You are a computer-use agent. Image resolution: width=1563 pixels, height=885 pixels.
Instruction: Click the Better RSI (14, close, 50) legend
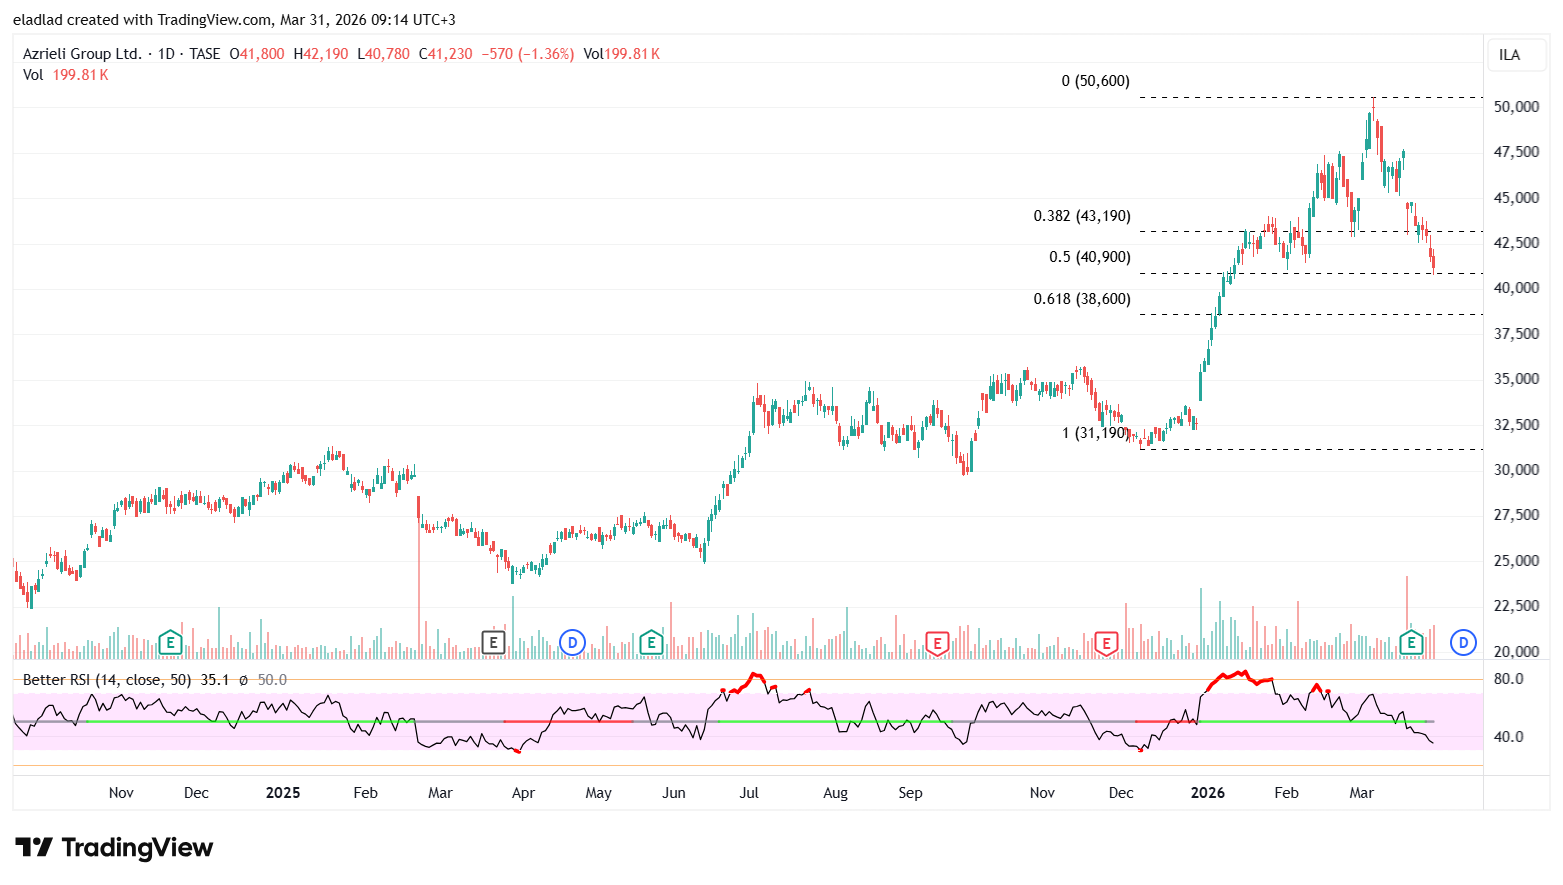pos(107,680)
